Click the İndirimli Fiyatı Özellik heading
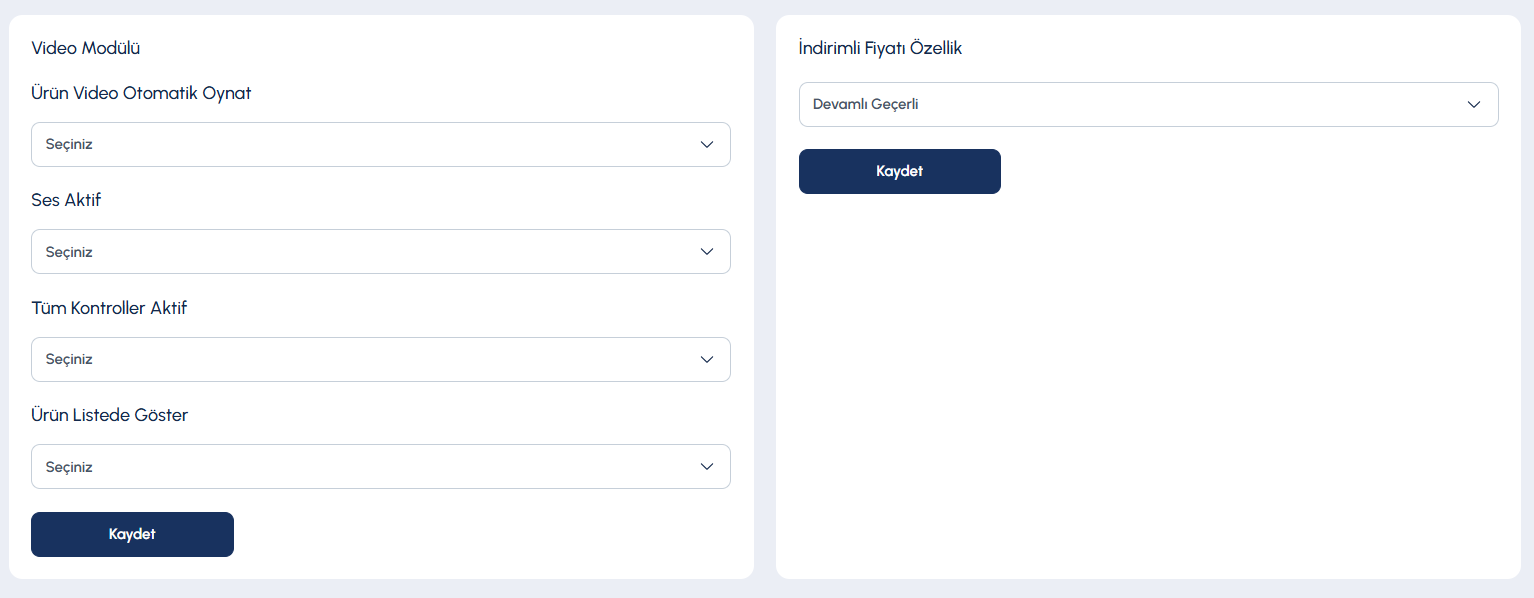 pyautogui.click(x=880, y=48)
